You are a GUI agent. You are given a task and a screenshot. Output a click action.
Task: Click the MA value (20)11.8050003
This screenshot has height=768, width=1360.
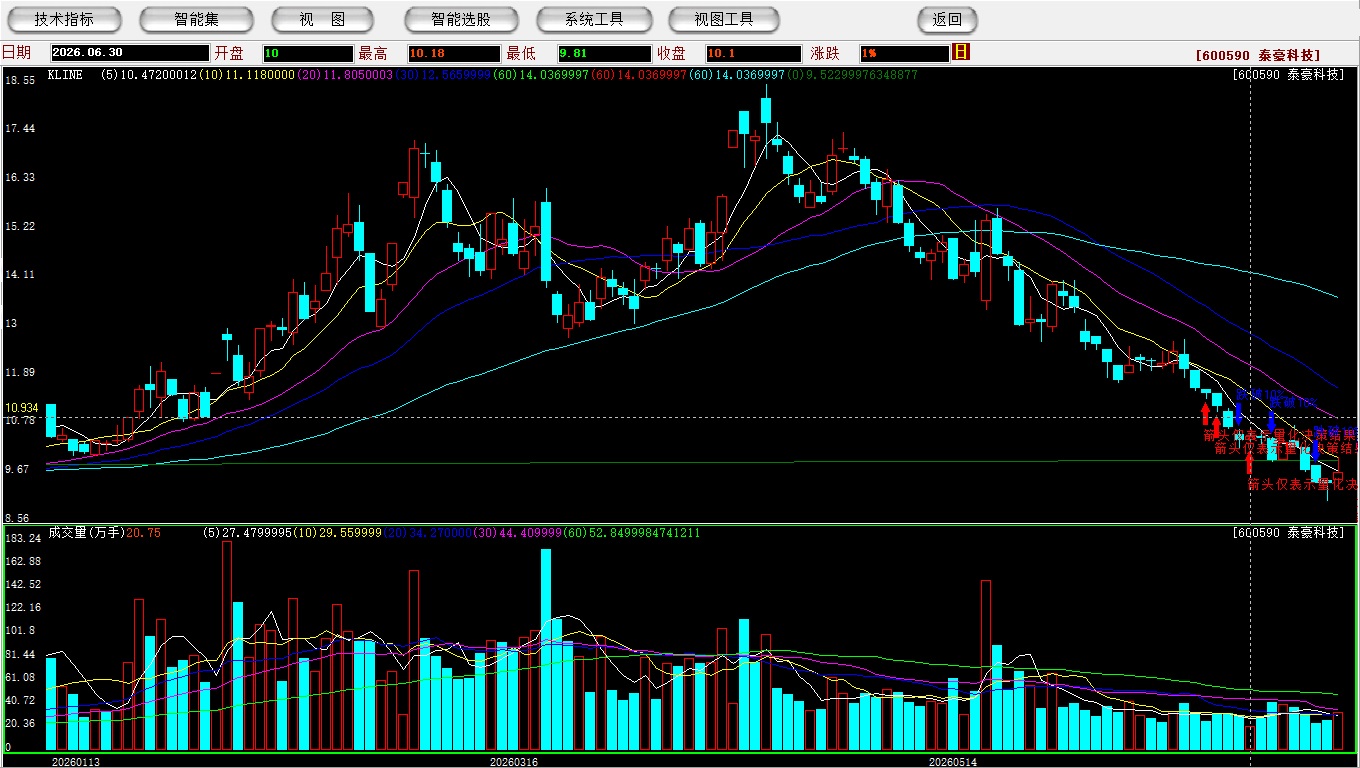pos(345,74)
